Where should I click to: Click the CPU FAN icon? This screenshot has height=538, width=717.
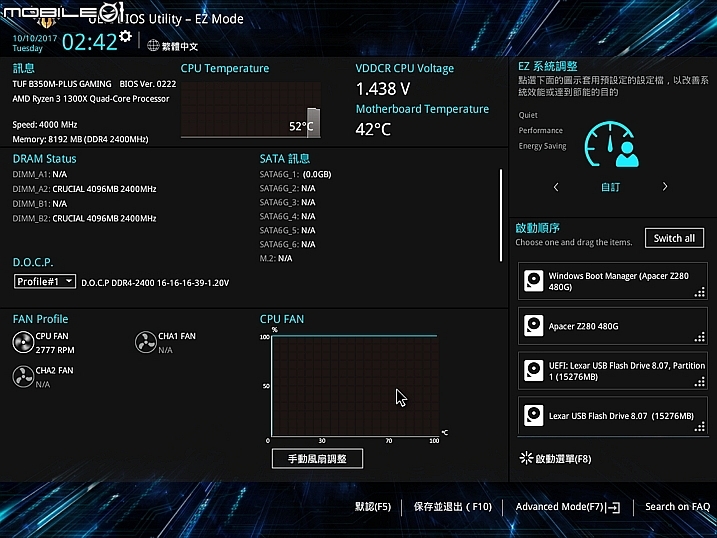coord(23,342)
